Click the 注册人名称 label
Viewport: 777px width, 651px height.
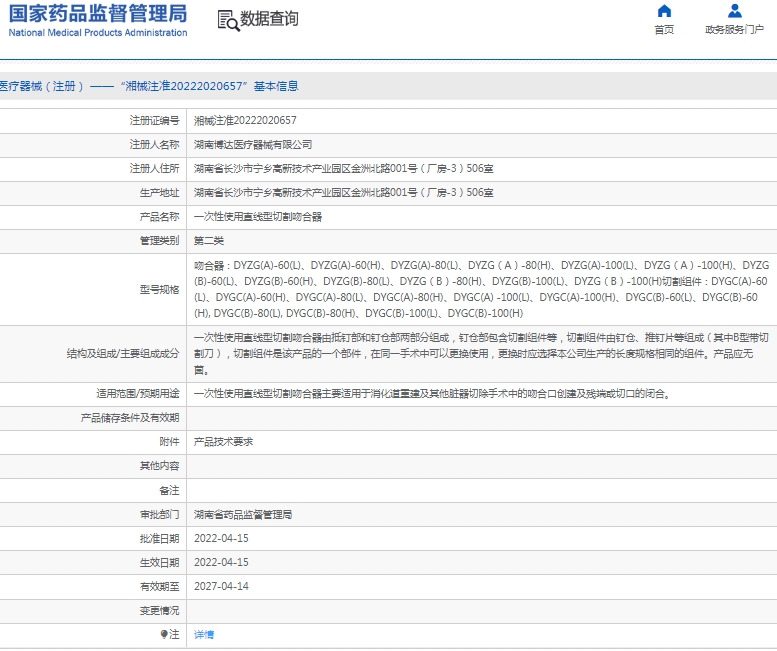tap(154, 145)
